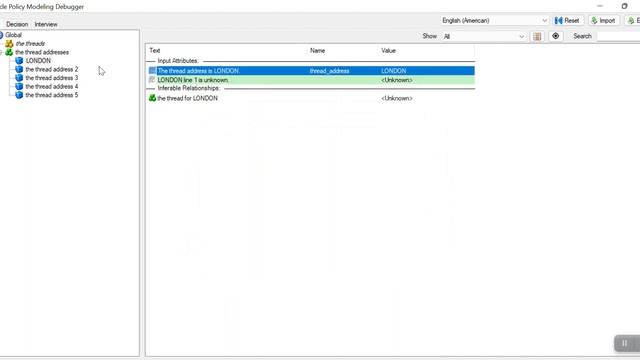The width and height of the screenshot is (640, 360).
Task: Click the thread addresses group icon
Action: (x=9, y=52)
